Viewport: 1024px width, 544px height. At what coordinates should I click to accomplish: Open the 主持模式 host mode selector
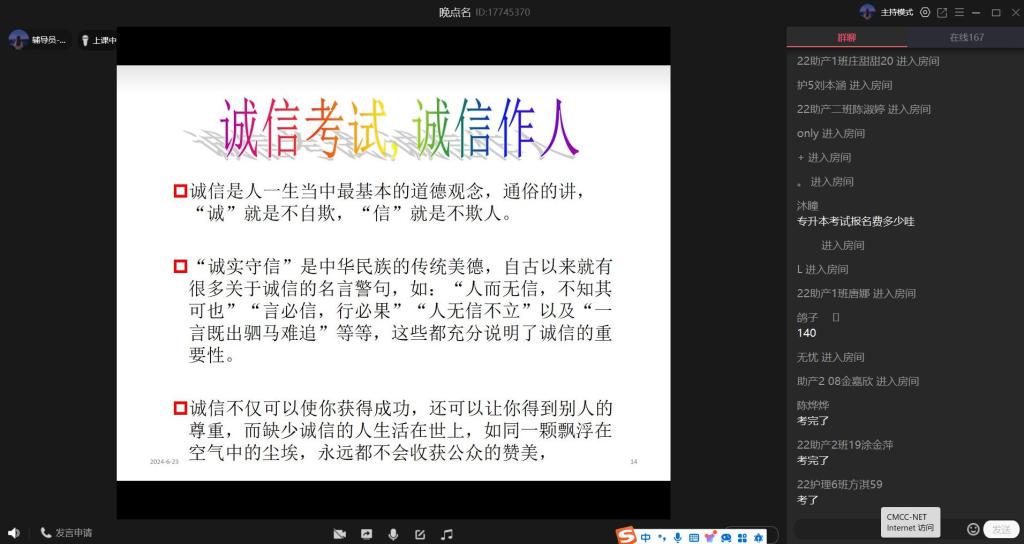tap(887, 12)
